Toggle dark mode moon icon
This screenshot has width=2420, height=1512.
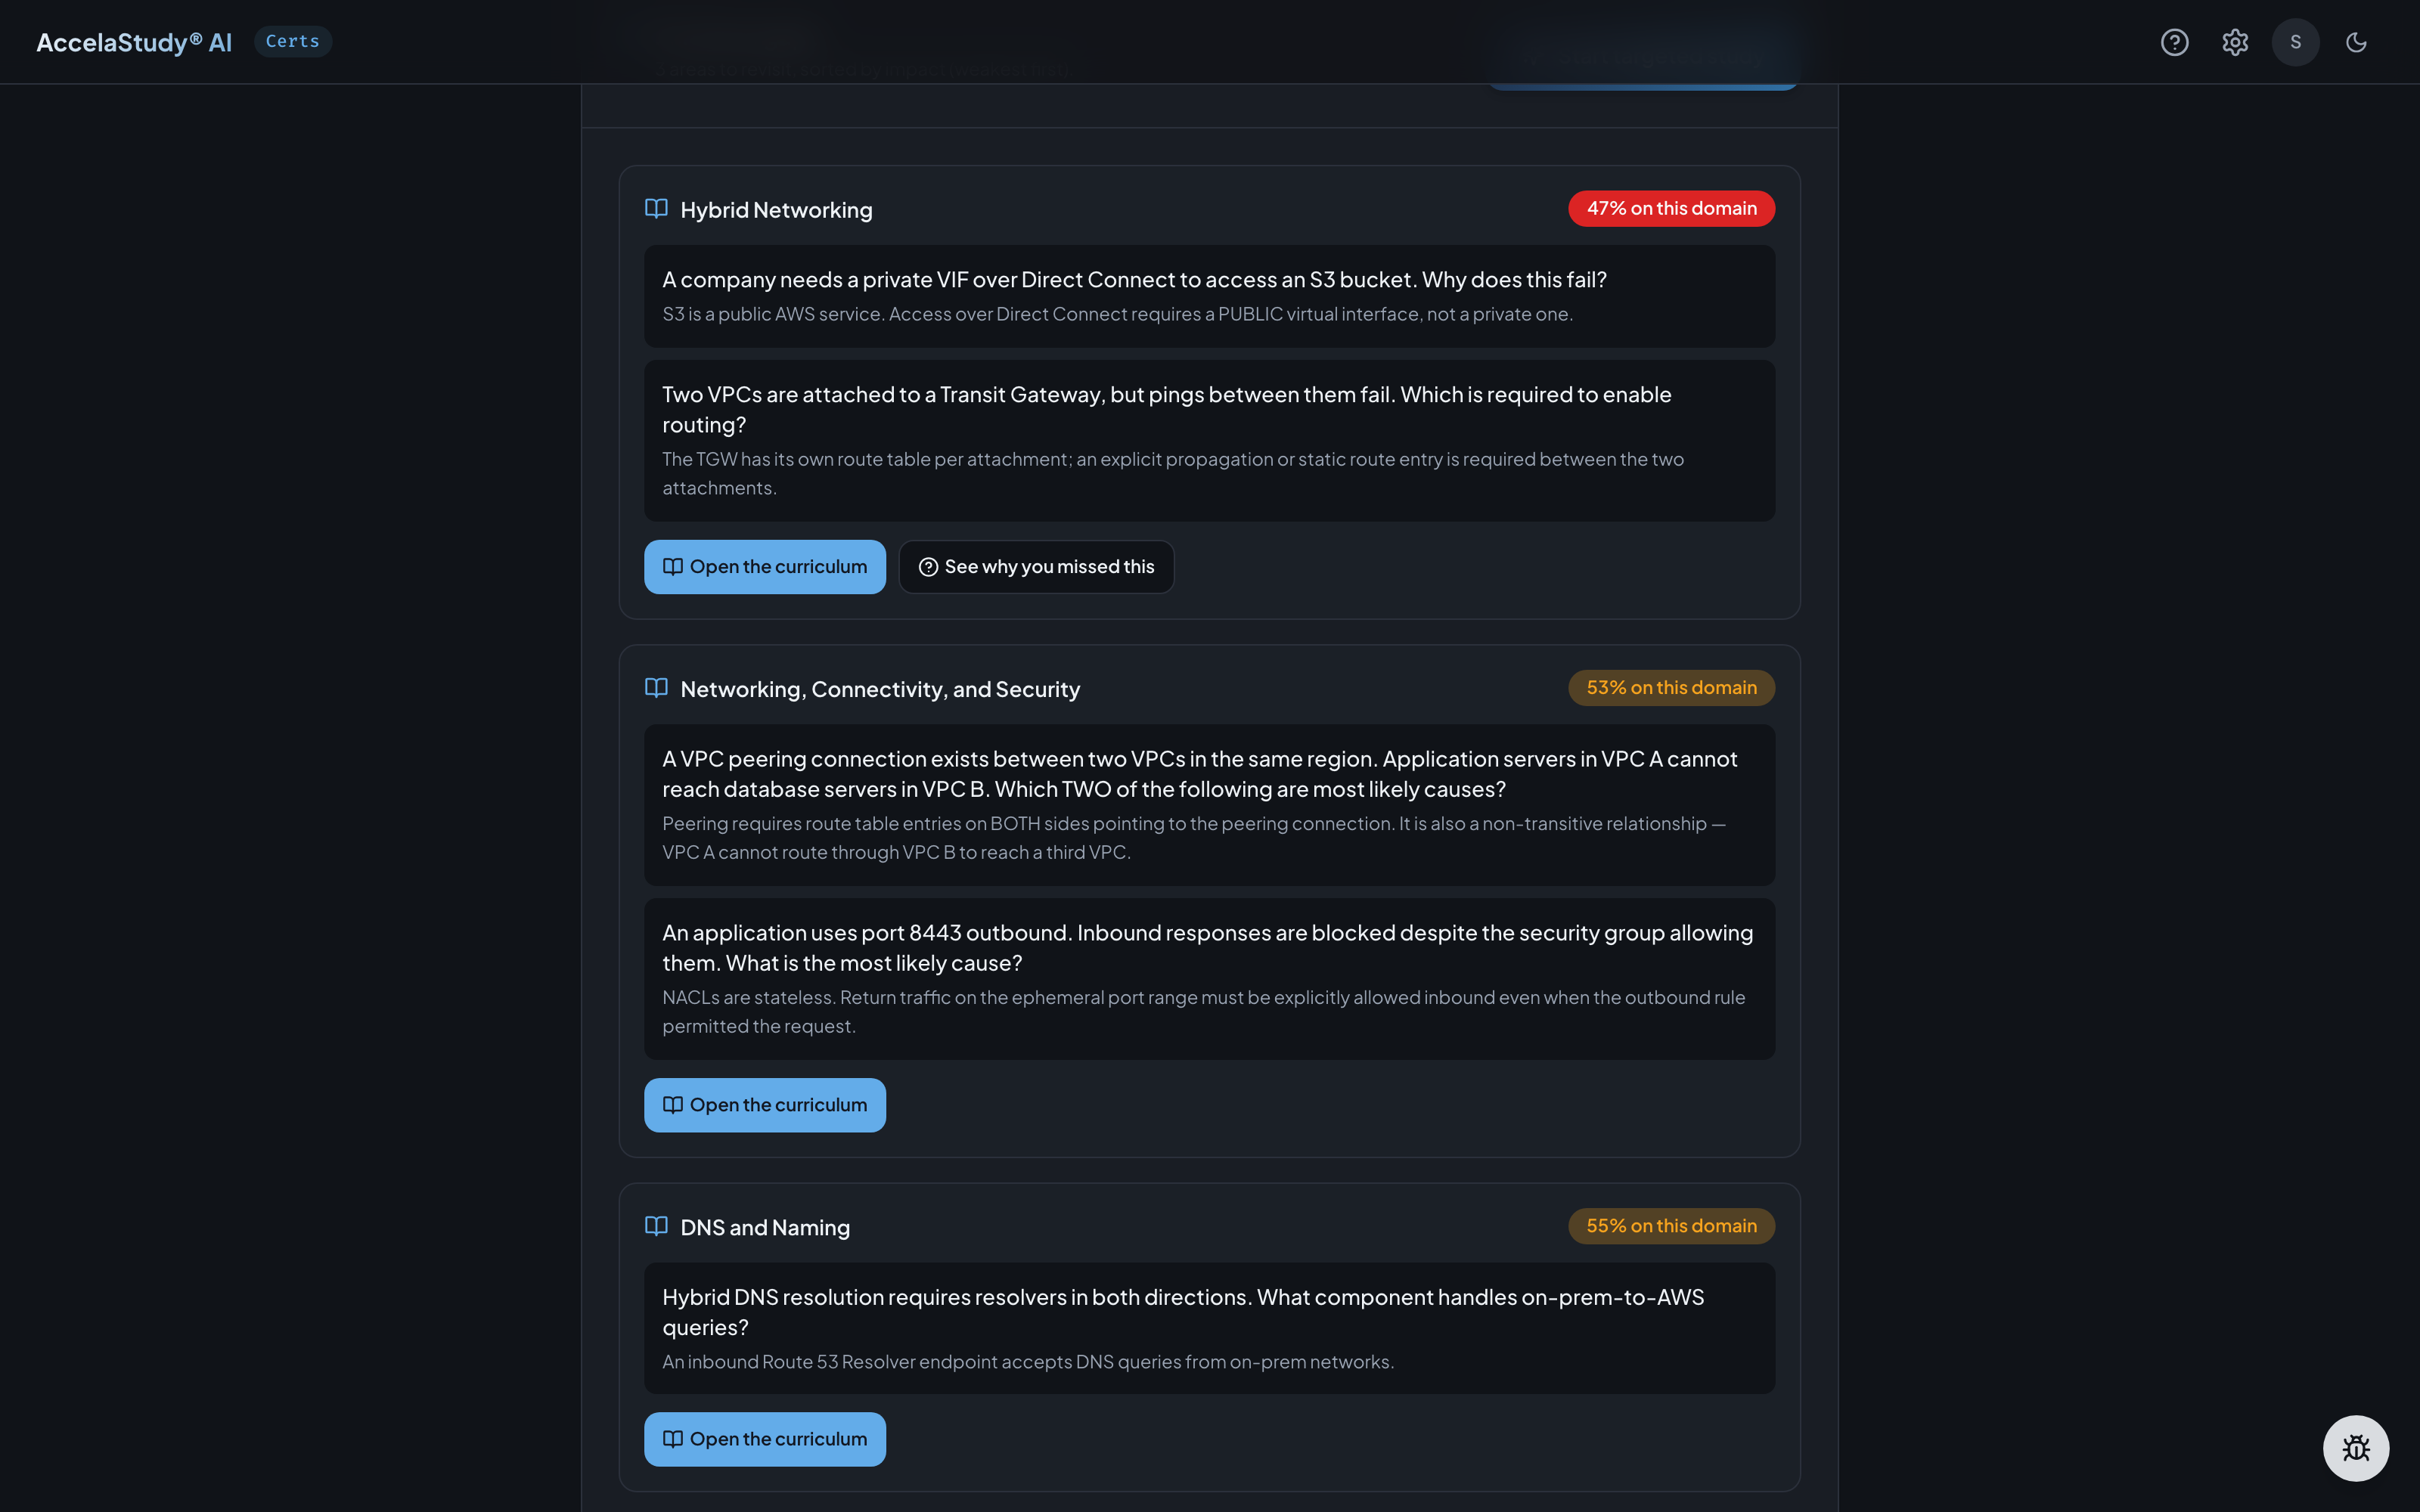(x=2356, y=42)
